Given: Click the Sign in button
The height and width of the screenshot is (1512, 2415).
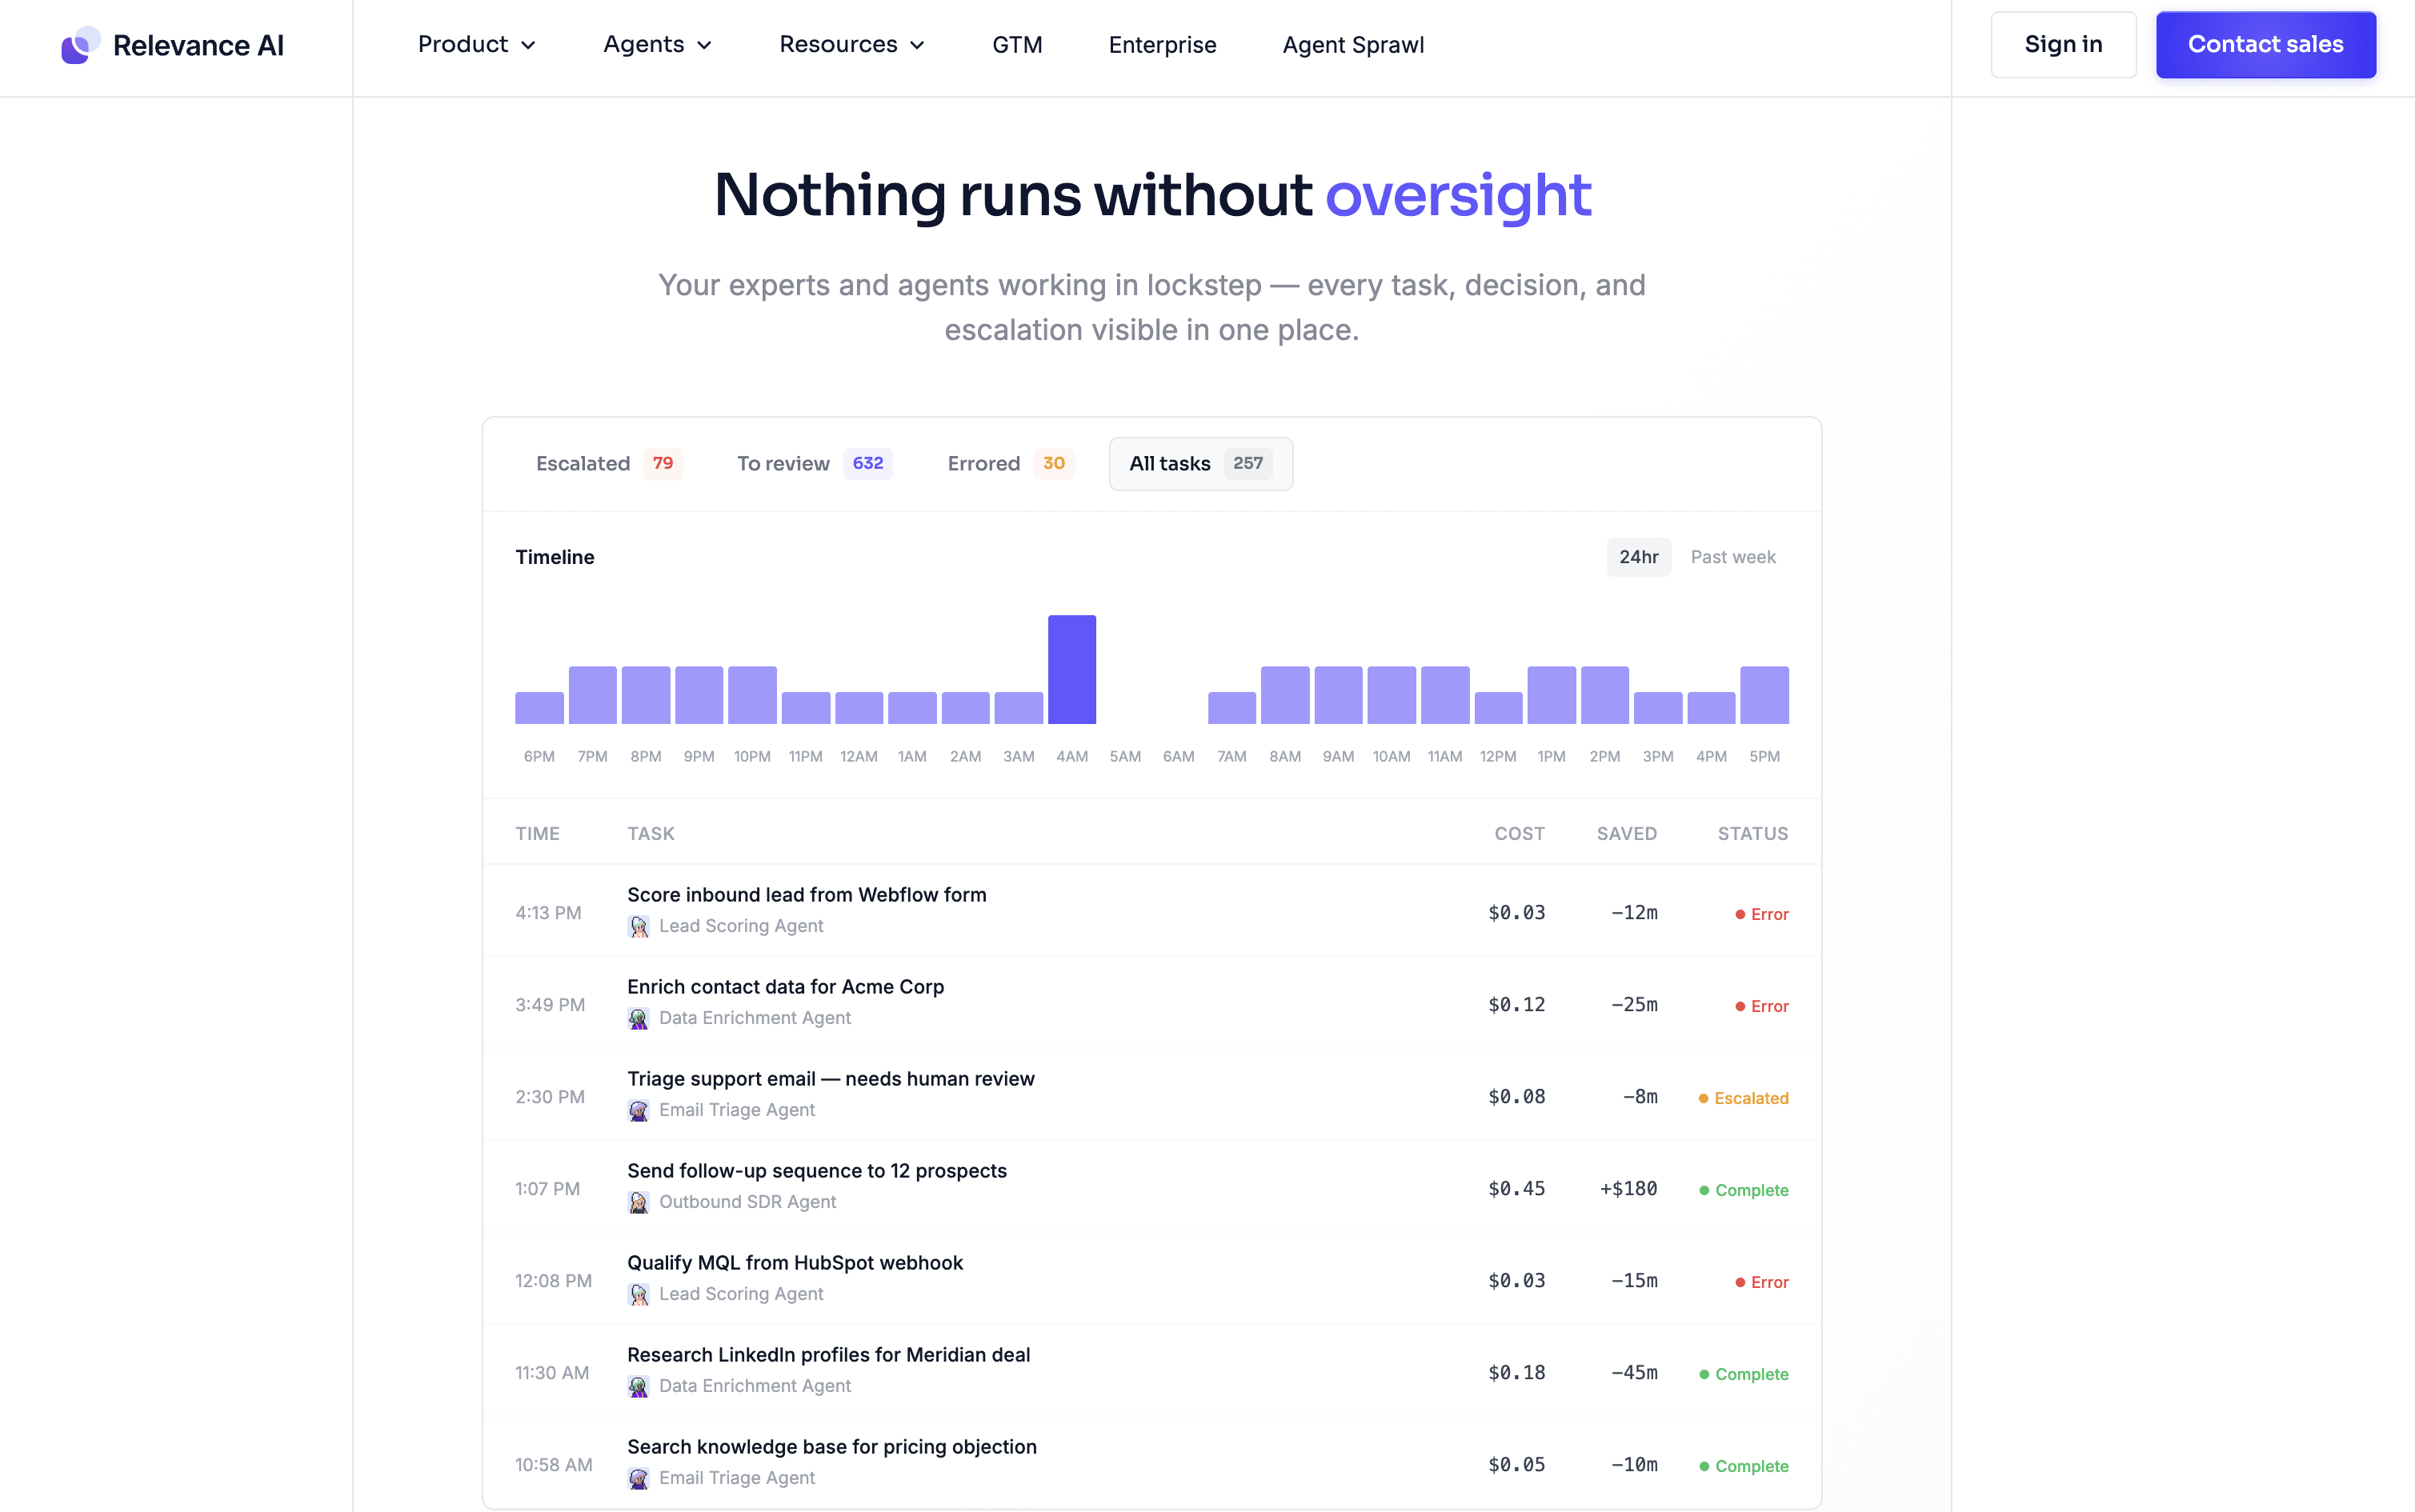Looking at the screenshot, I should (x=2063, y=45).
